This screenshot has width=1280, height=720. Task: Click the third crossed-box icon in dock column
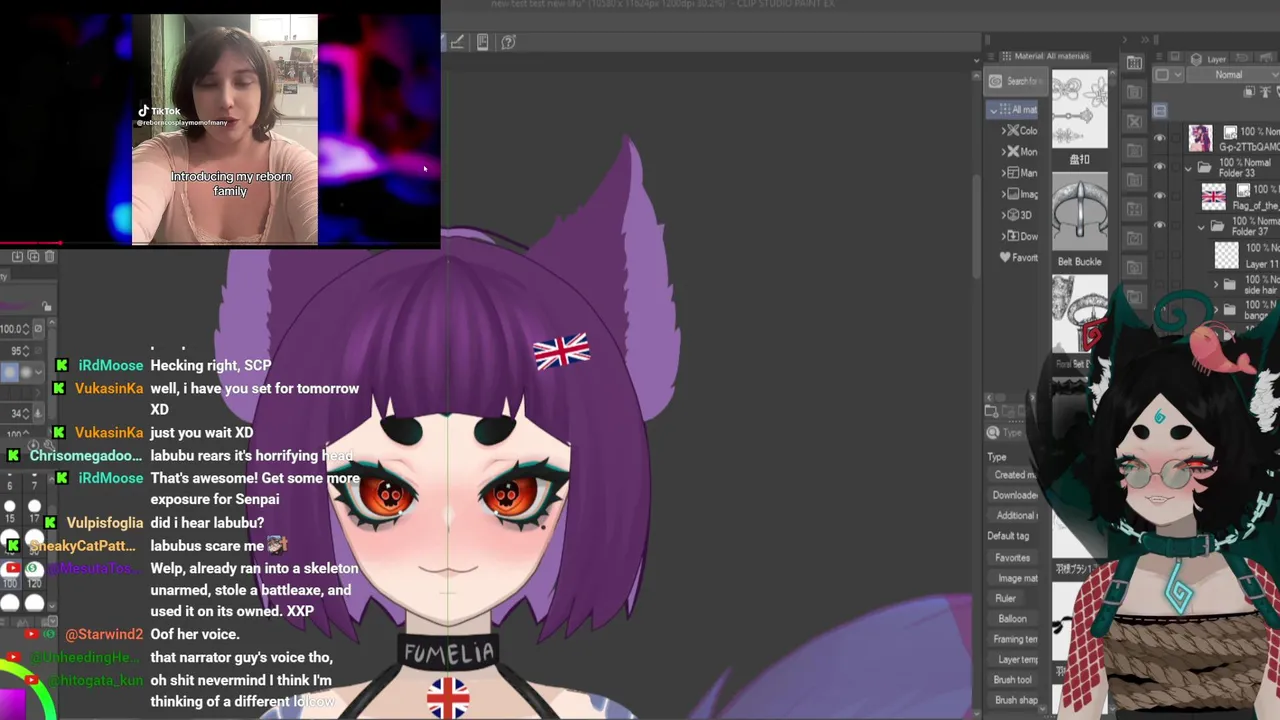click(1134, 121)
